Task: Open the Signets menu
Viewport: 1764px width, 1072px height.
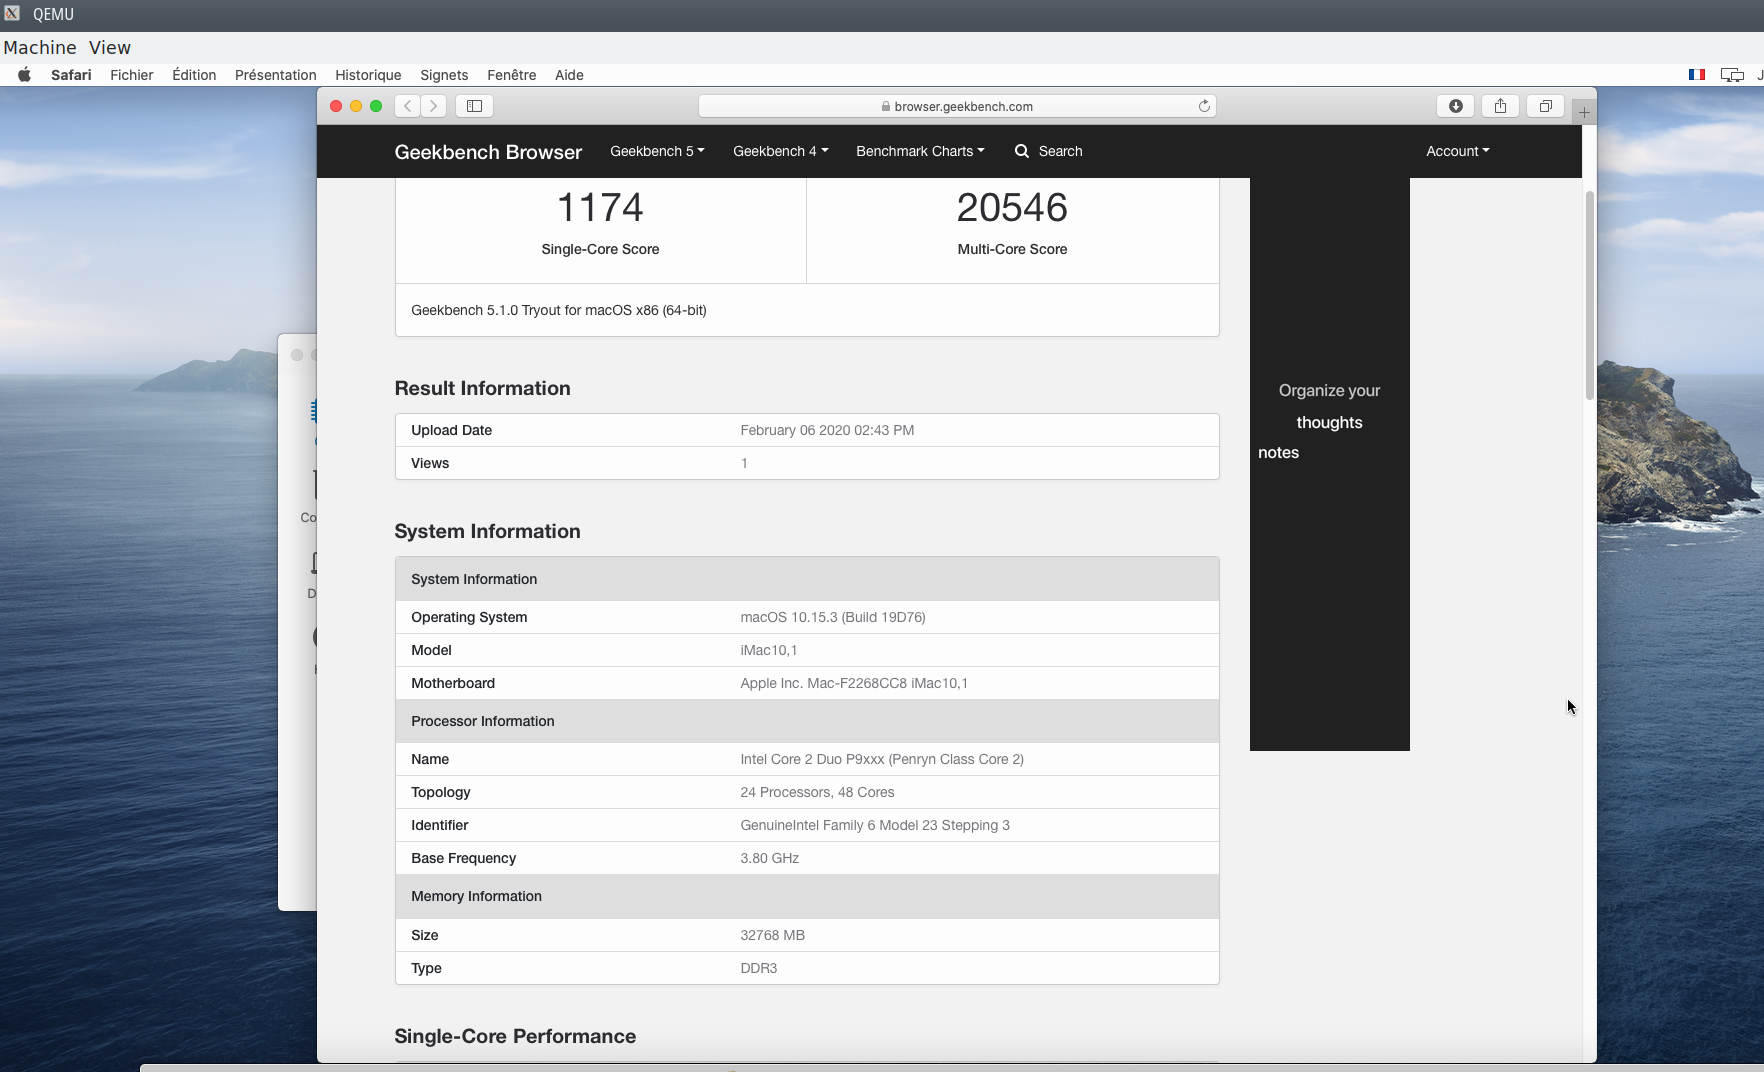Action: tap(444, 75)
